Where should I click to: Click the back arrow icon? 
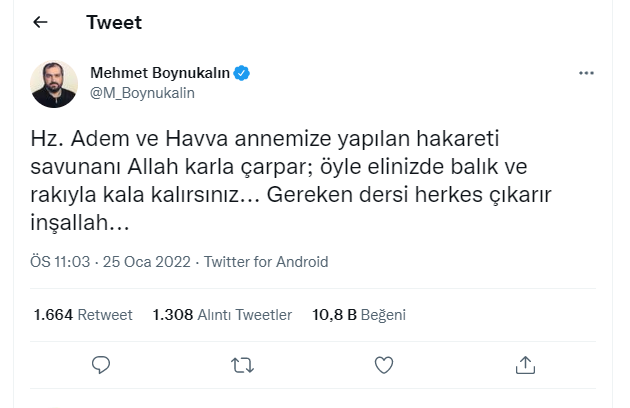pos(40,22)
